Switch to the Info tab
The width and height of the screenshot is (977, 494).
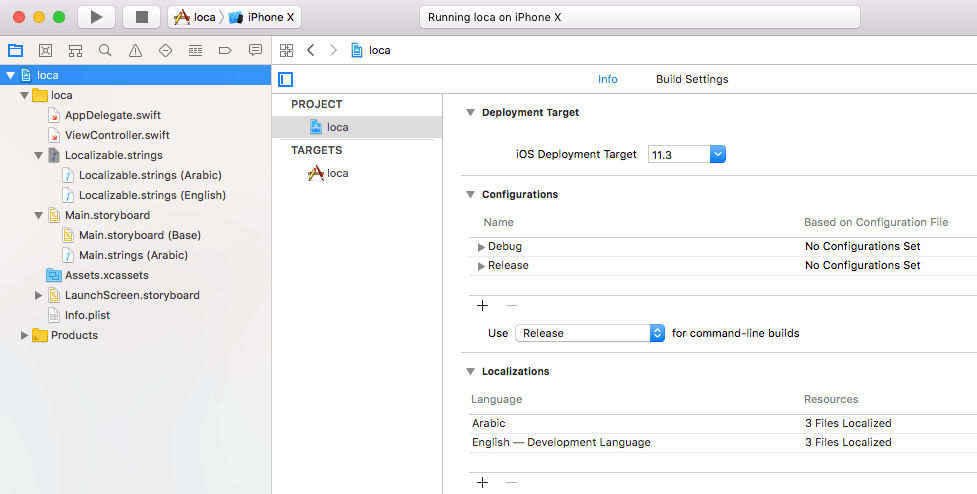(x=608, y=79)
